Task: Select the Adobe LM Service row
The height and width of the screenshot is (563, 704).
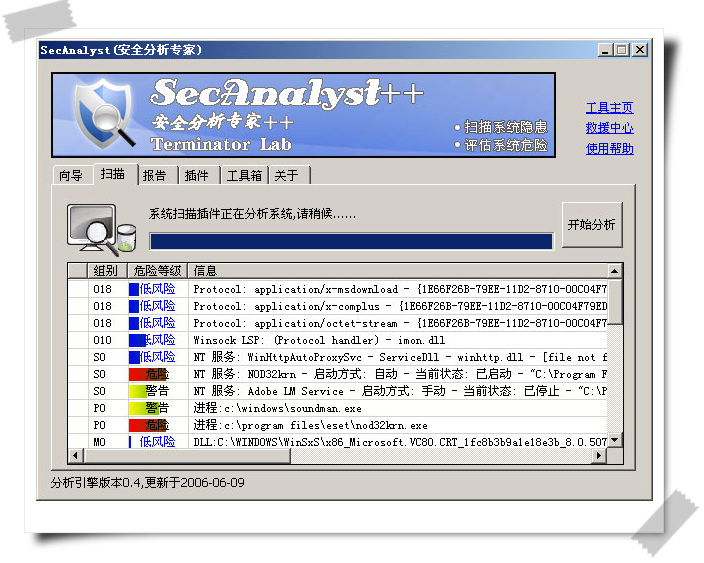Action: (338, 391)
